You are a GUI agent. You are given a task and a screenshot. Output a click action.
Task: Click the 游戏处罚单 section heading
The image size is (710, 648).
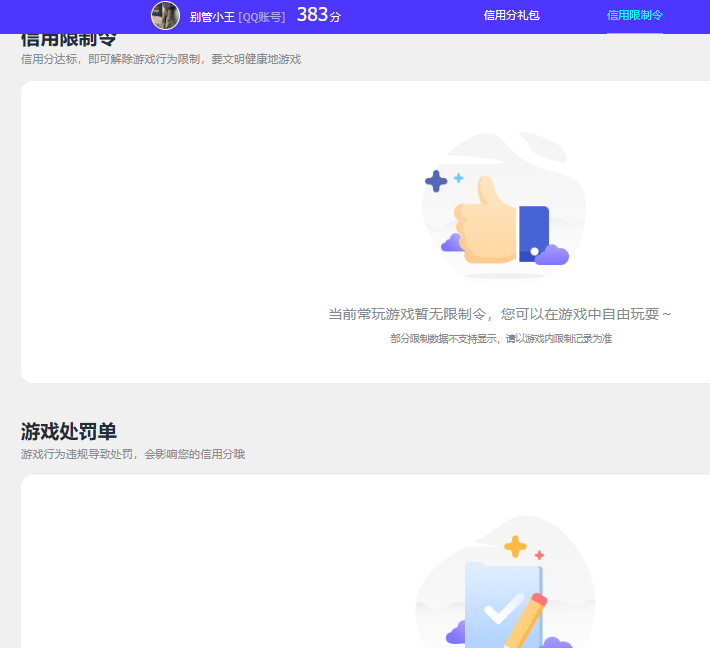click(69, 431)
